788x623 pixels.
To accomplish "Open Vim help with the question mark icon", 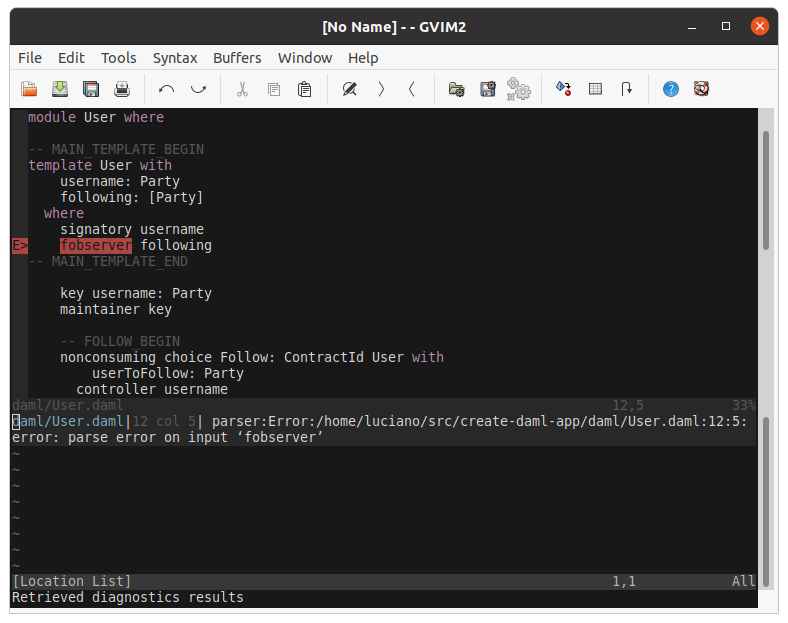I will click(x=671, y=89).
